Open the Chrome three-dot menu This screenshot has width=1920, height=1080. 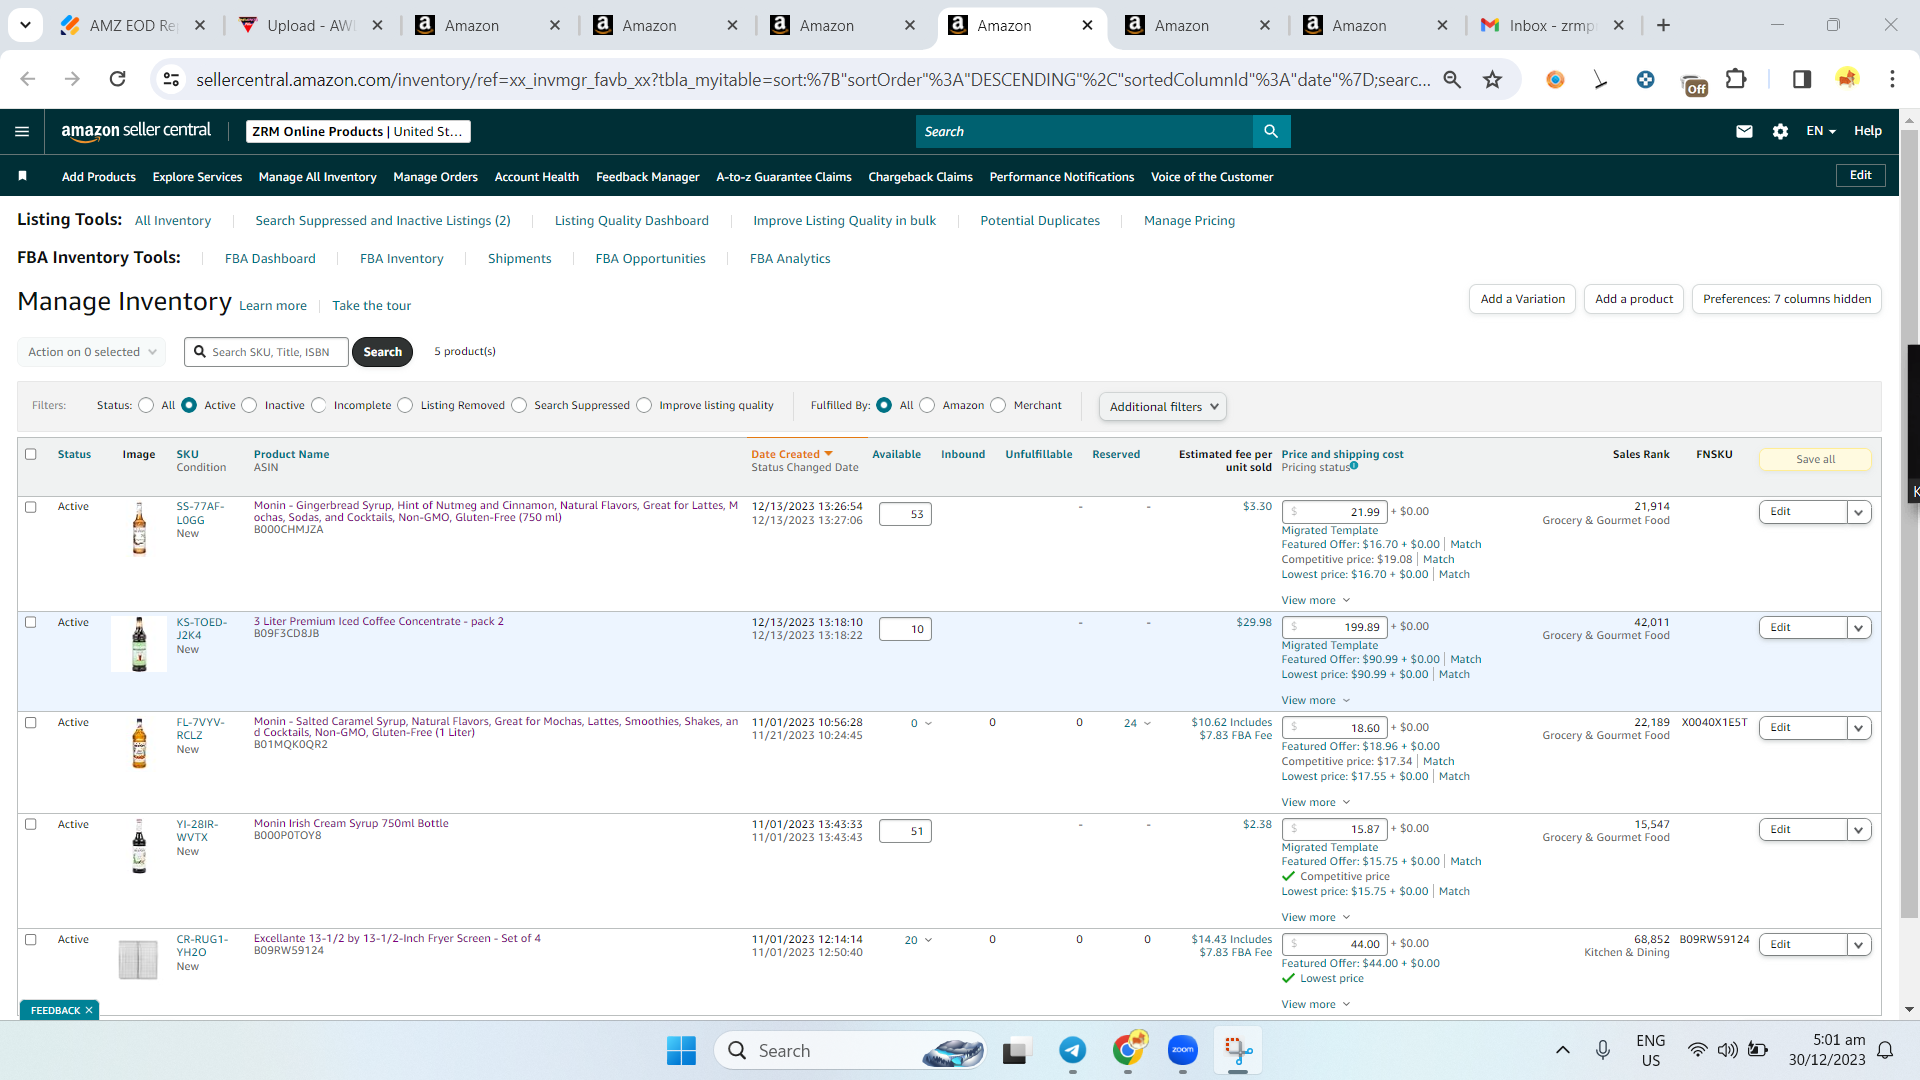tap(1892, 79)
